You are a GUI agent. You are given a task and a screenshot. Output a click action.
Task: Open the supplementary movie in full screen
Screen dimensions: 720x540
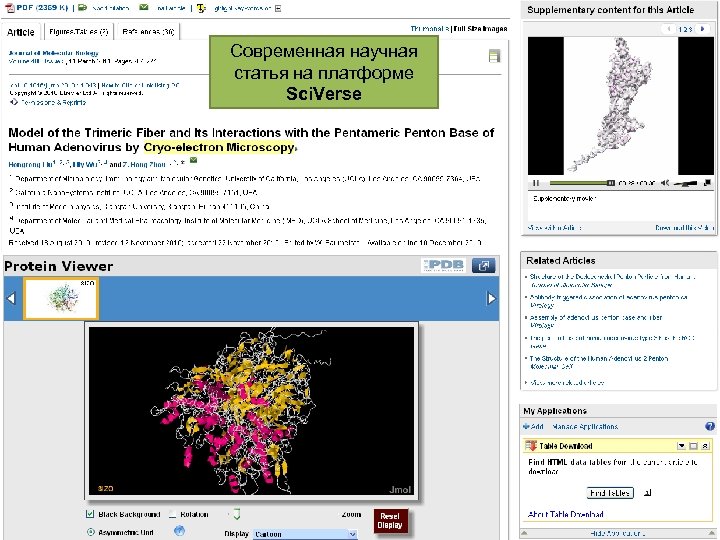[x=708, y=183]
